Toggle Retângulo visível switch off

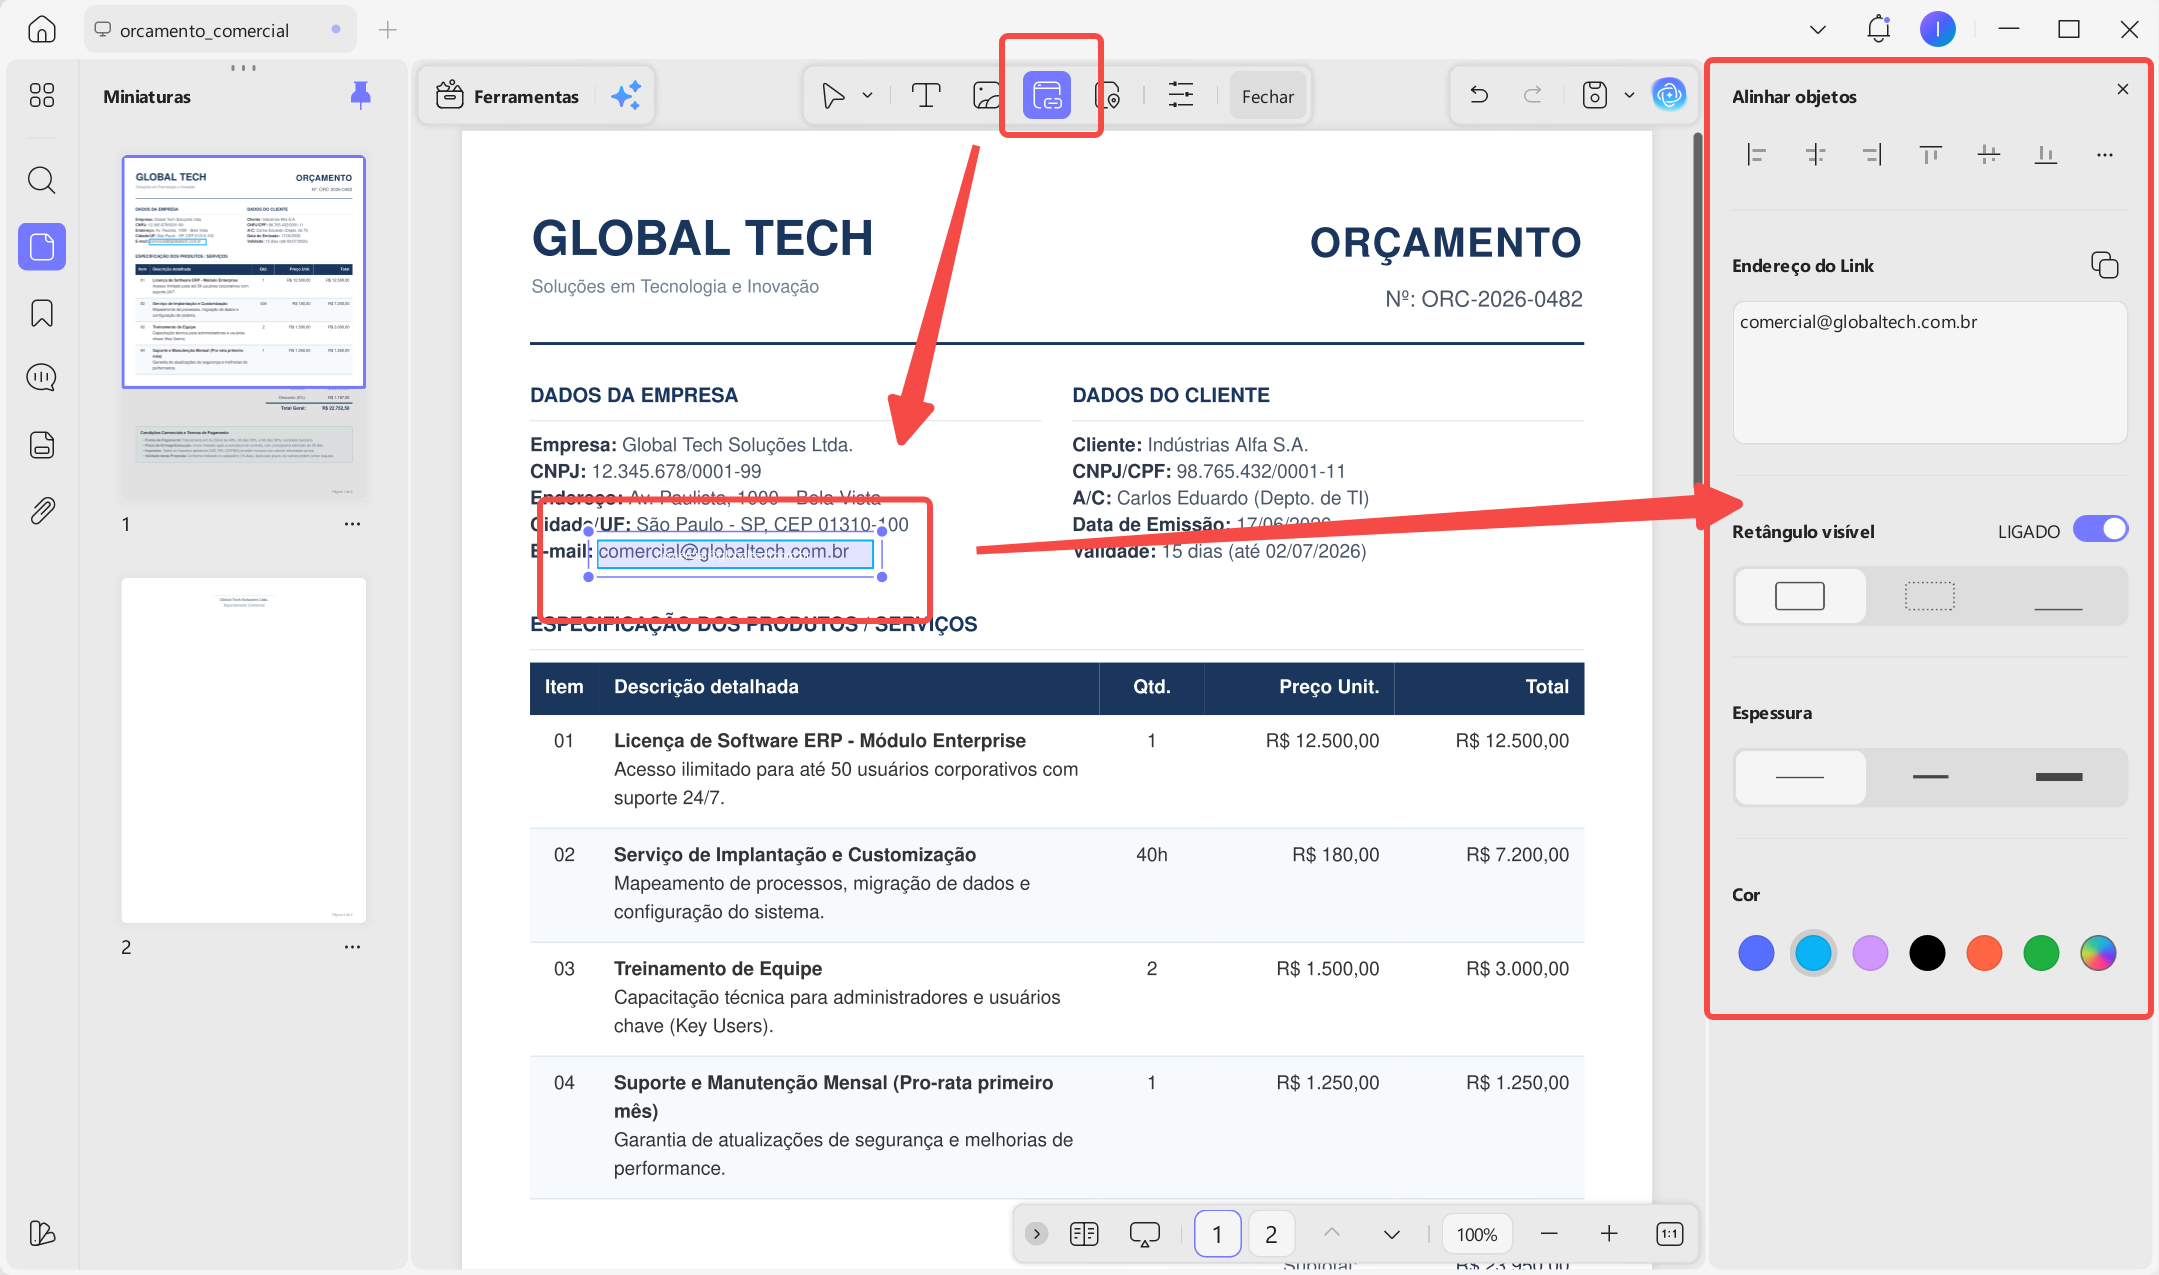pyautogui.click(x=2100, y=529)
